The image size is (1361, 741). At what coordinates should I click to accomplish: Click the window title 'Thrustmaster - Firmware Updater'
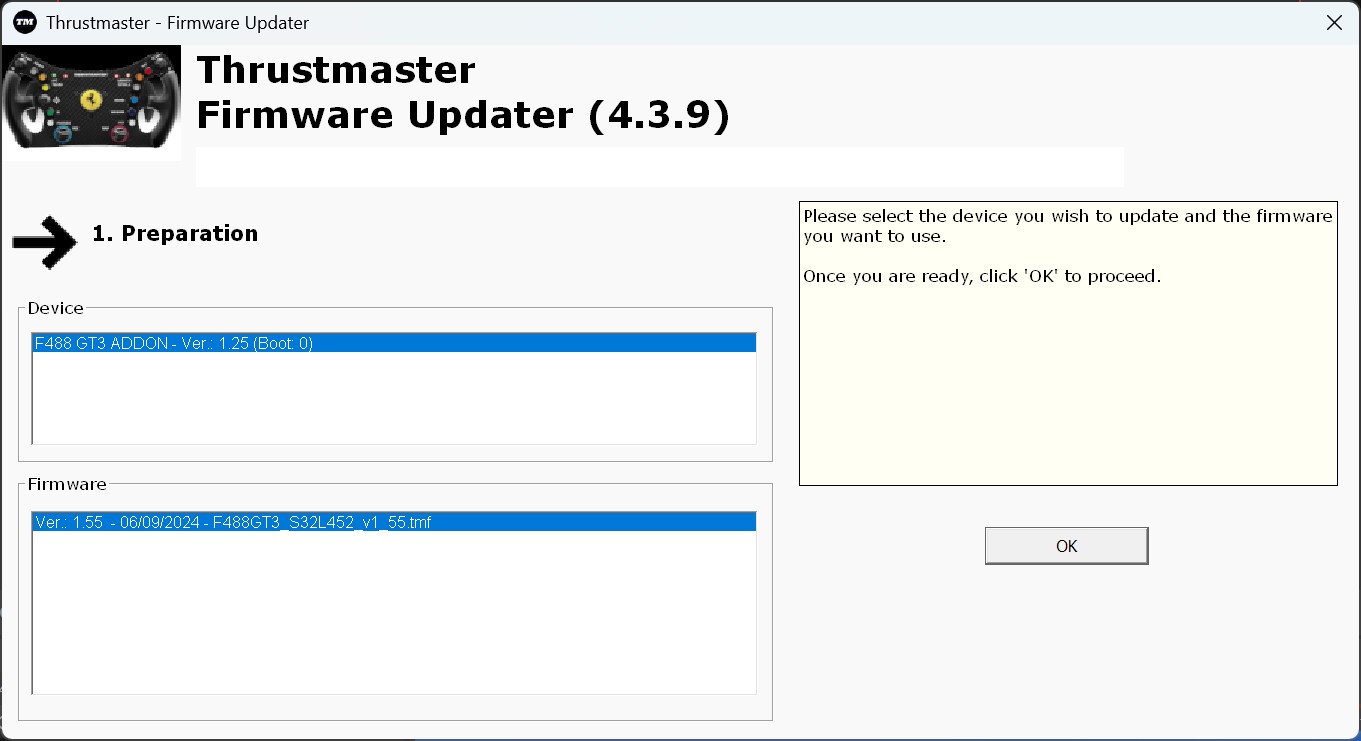coord(178,22)
